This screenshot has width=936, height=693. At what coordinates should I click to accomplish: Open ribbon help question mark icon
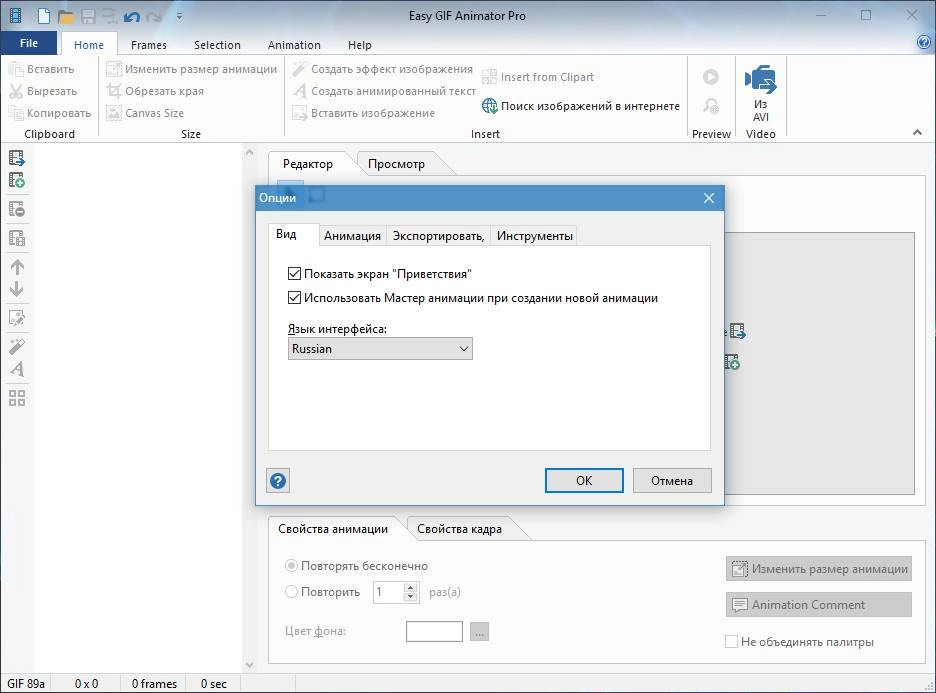923,42
